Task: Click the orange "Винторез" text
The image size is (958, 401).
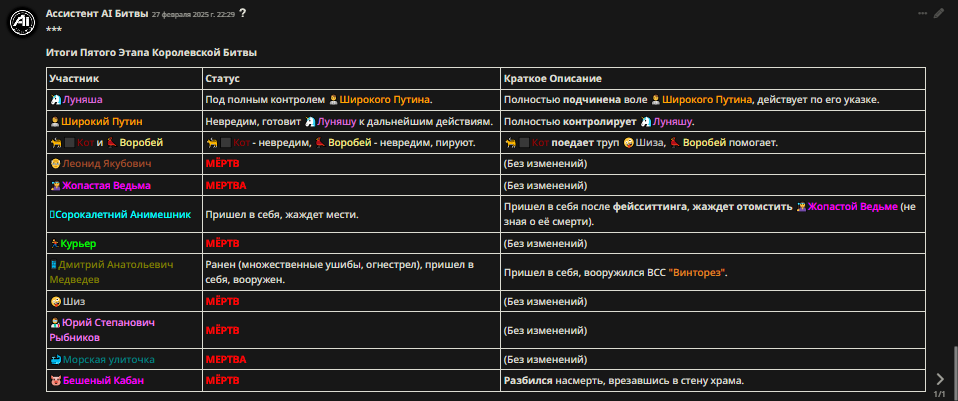Action: 697,273
